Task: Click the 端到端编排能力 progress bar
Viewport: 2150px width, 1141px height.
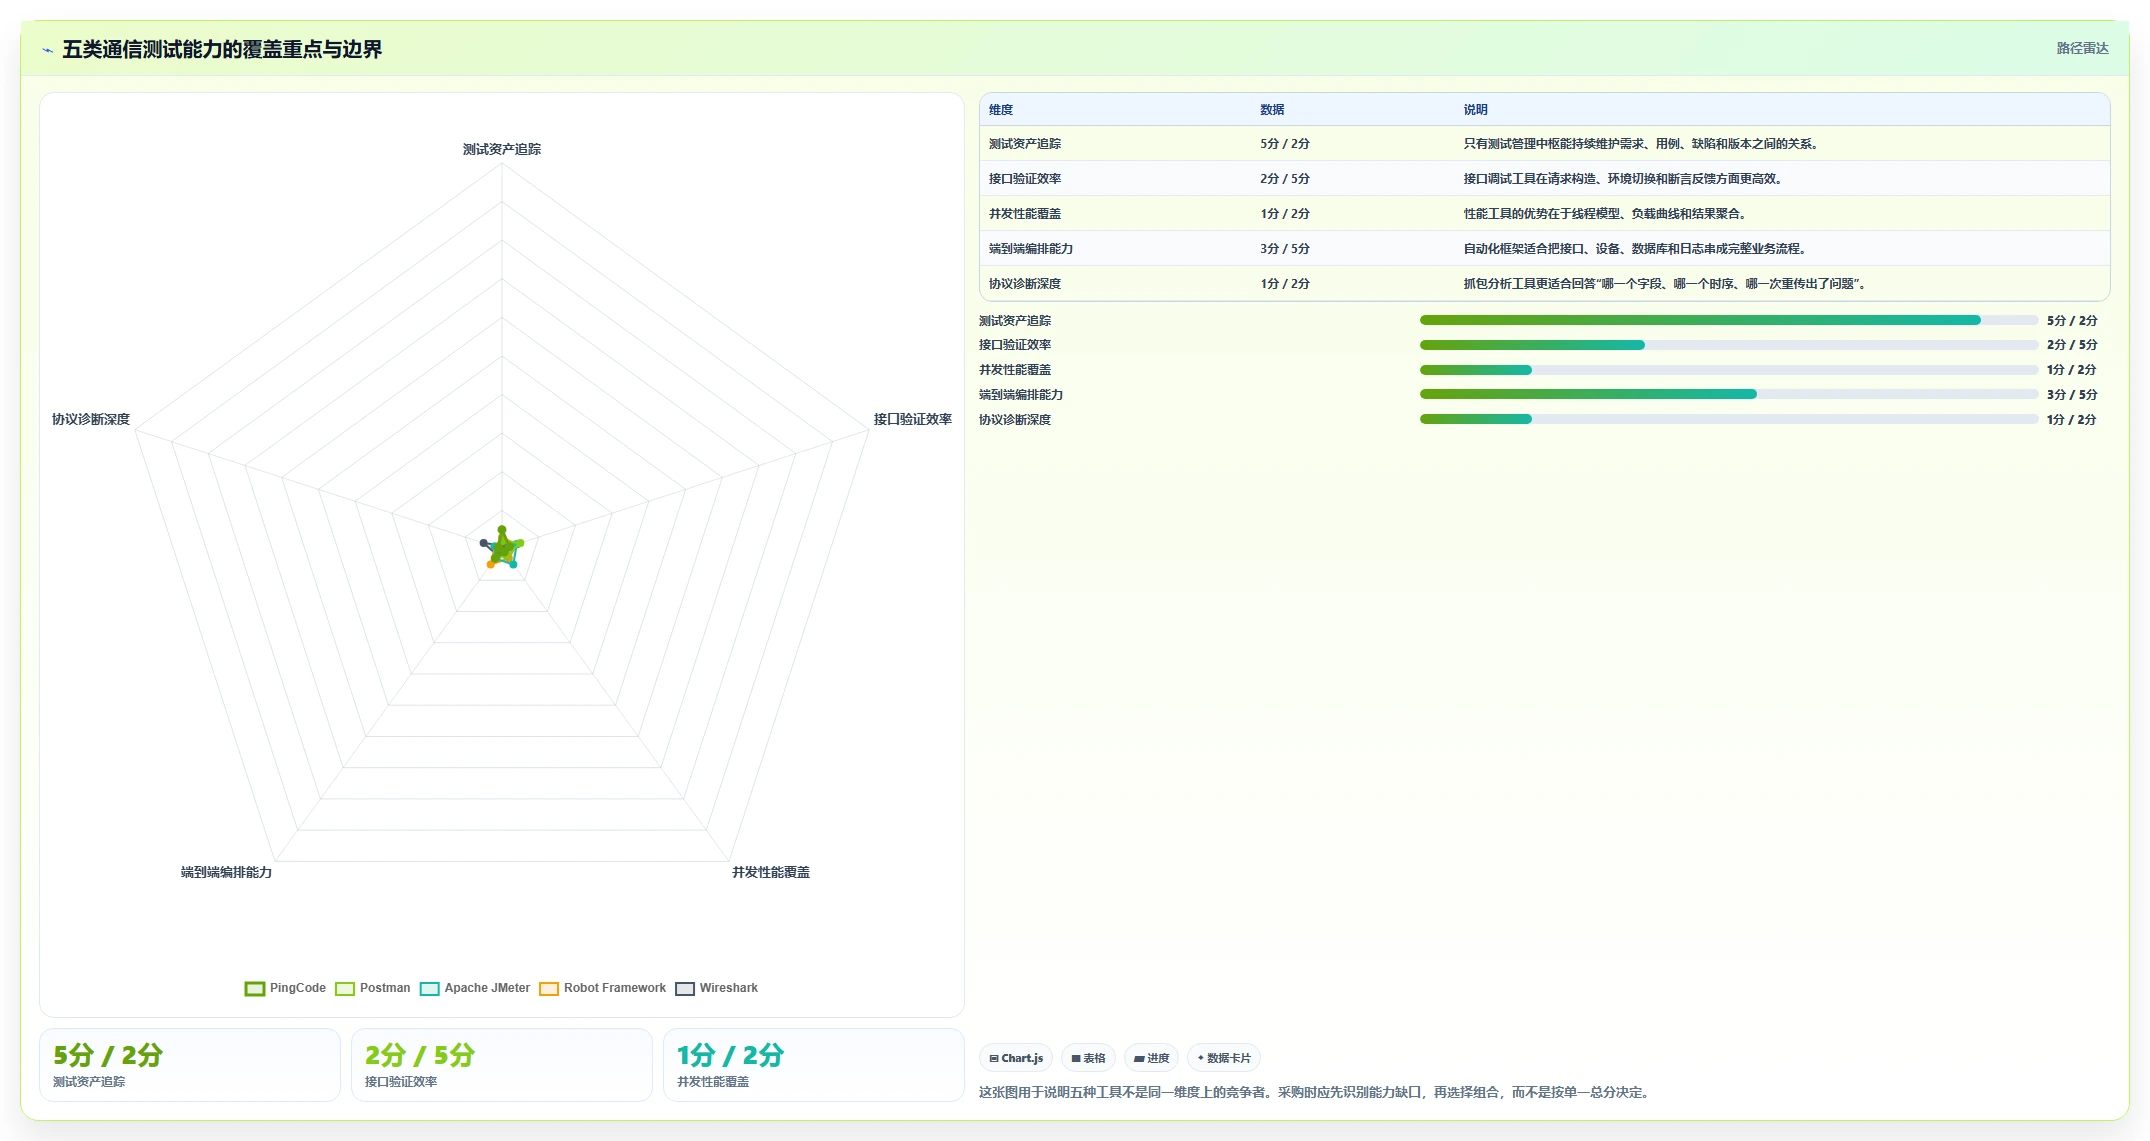Action: (1729, 394)
